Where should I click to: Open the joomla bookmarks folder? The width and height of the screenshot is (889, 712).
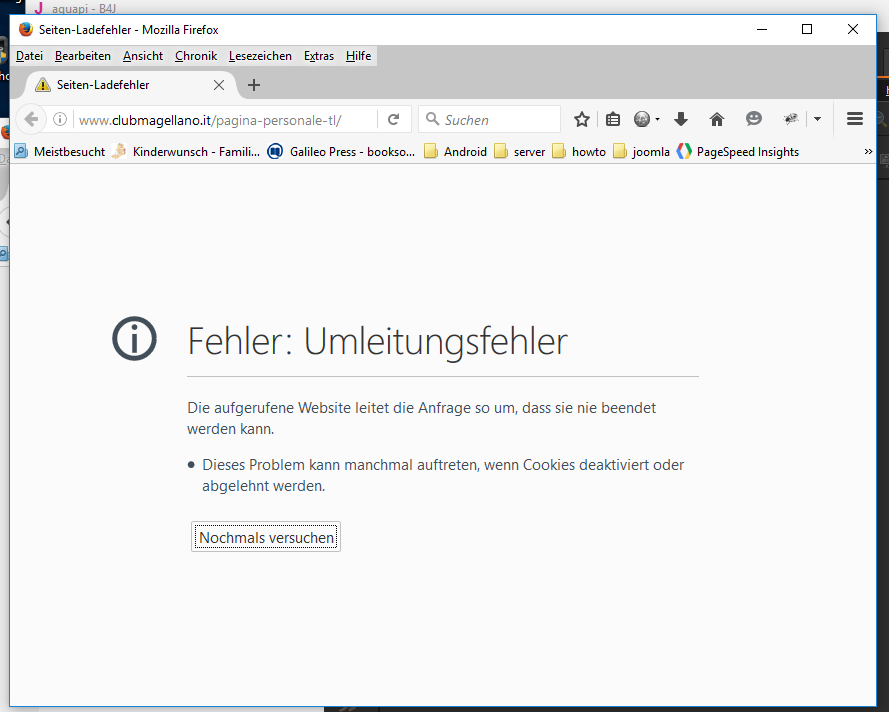point(642,151)
